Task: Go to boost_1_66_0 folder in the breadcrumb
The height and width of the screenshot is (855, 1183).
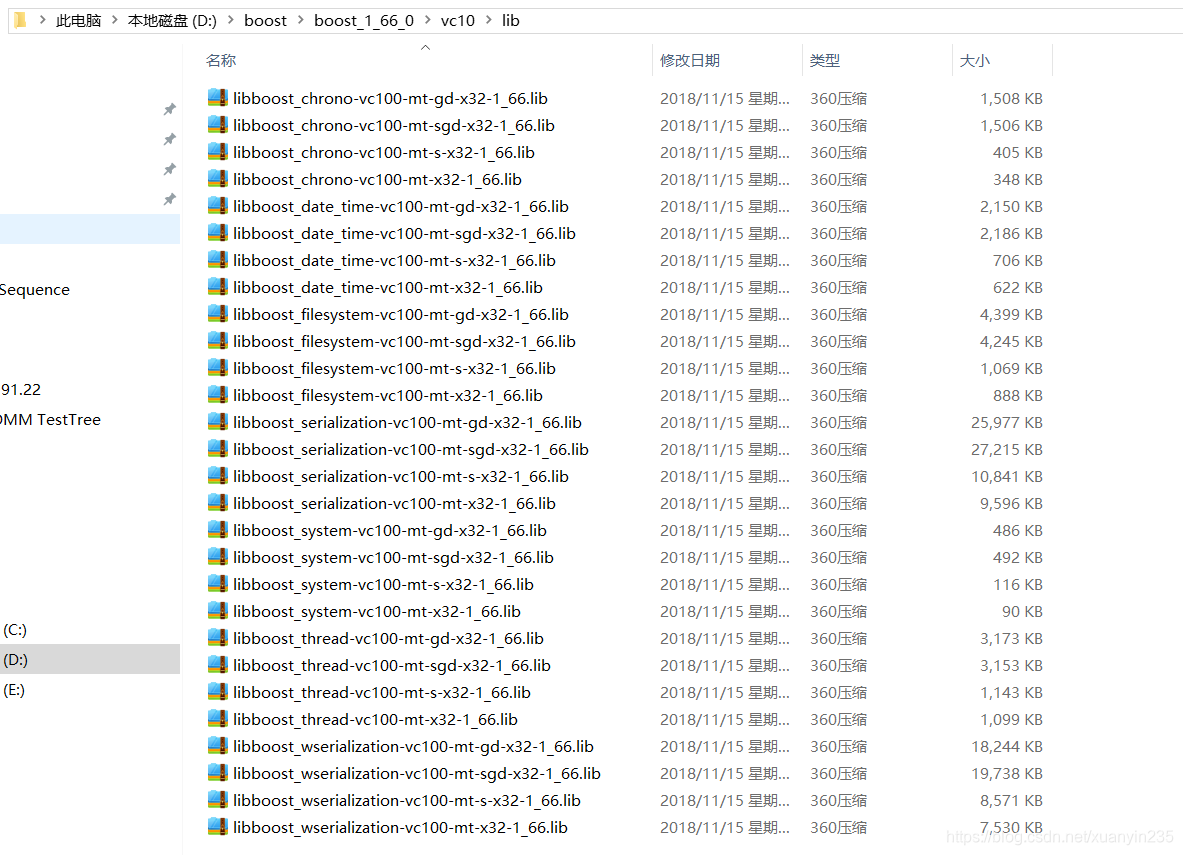Action: click(364, 20)
